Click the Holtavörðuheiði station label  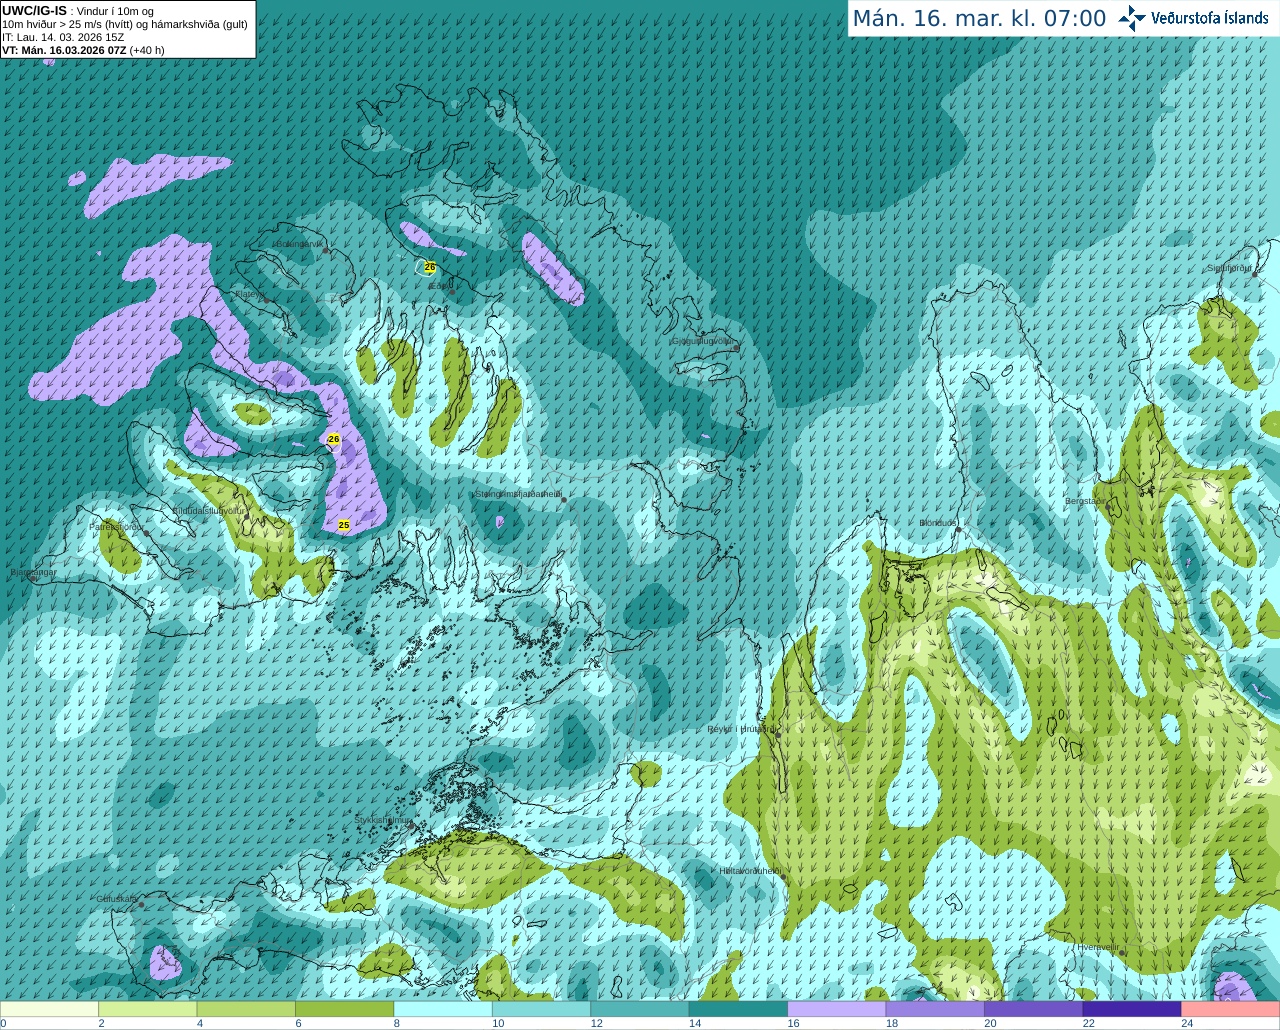tap(749, 871)
